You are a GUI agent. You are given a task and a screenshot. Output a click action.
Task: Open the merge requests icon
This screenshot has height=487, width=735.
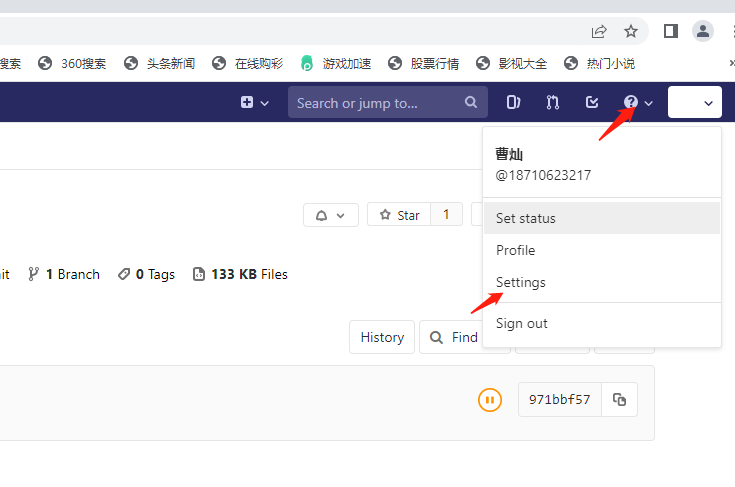click(553, 102)
